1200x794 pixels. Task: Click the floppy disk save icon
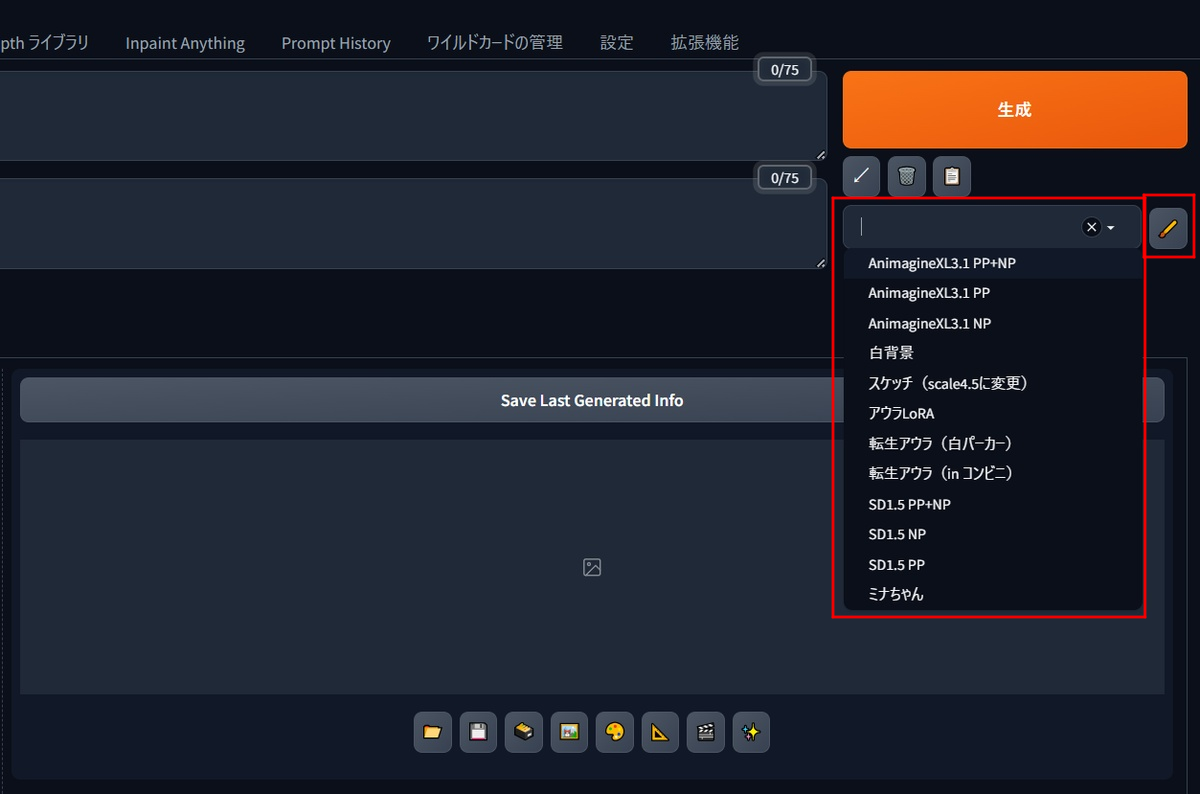point(478,732)
